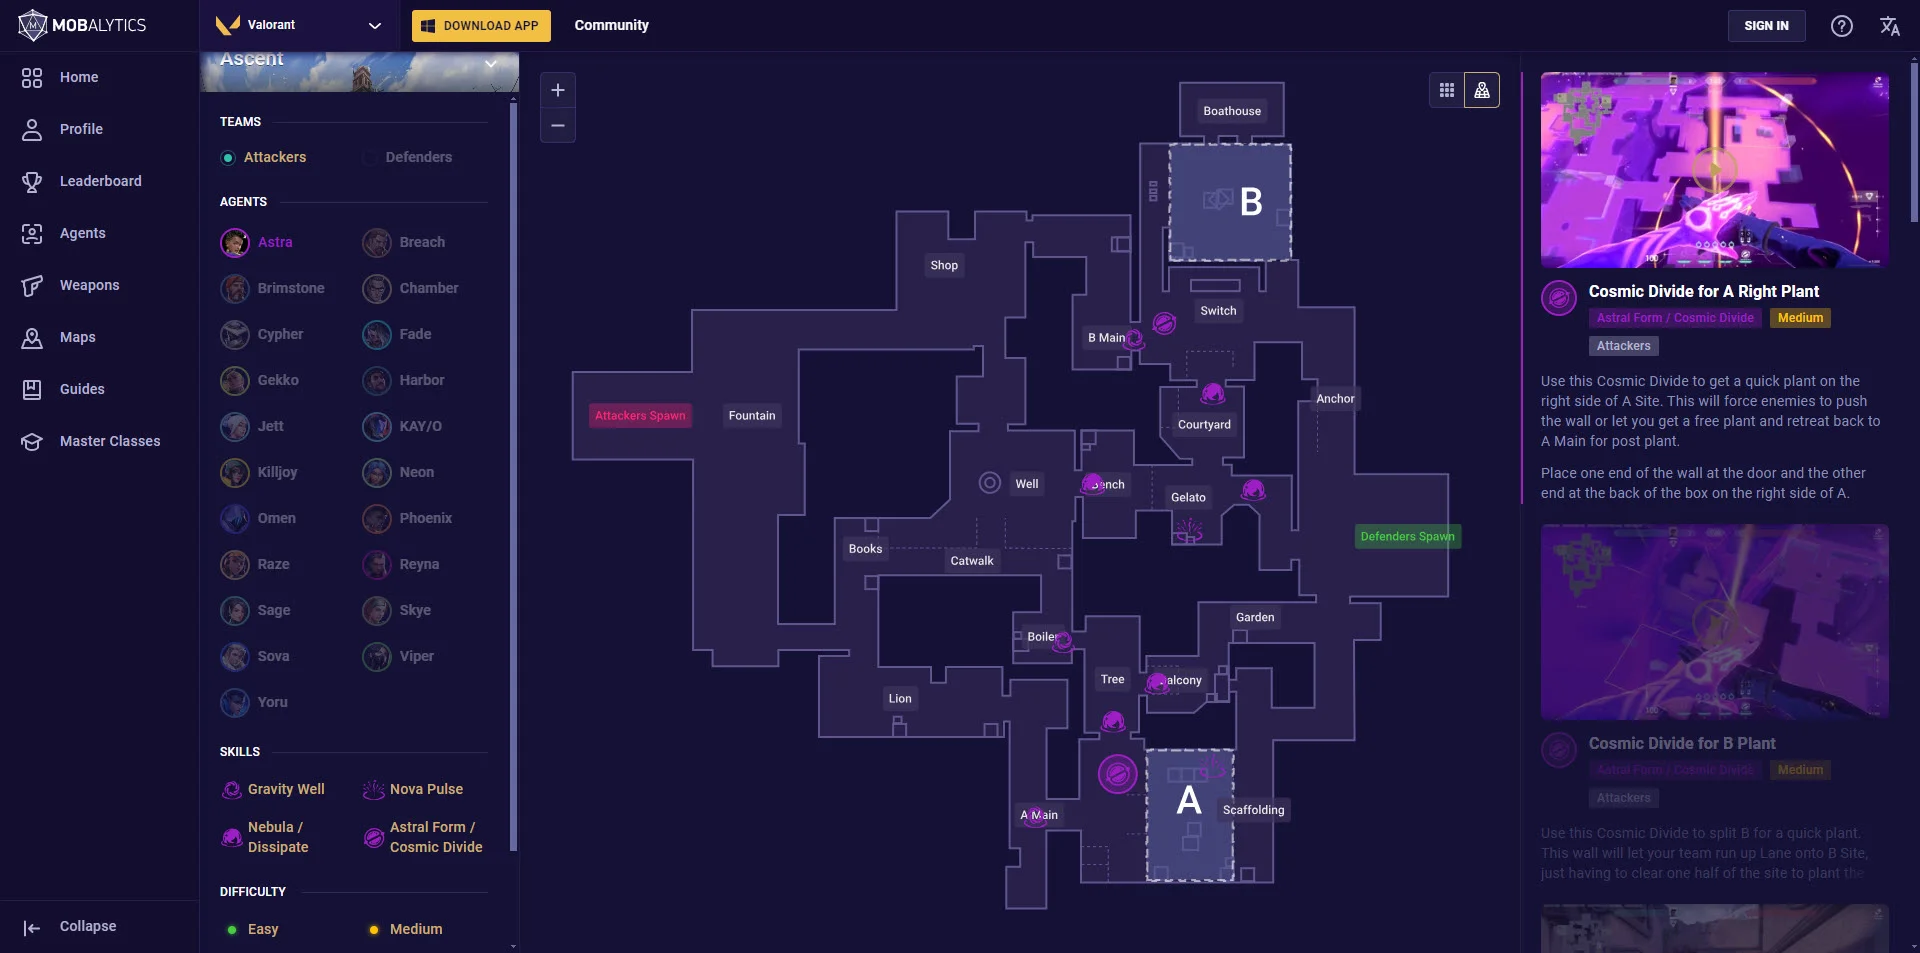1920x953 pixels.
Task: Click the B site label on map
Action: (x=1251, y=202)
